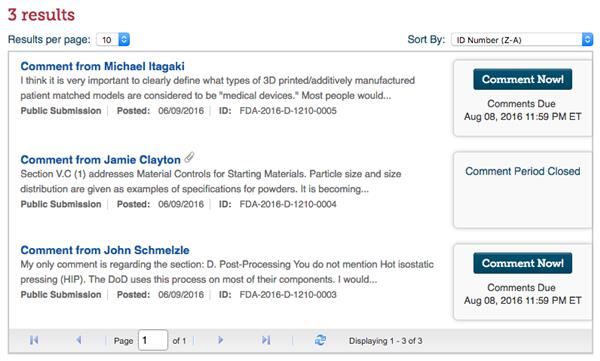Click the Displaying 1 - 3 of 3 text
Screen dimensions: 600x361
[385, 341]
